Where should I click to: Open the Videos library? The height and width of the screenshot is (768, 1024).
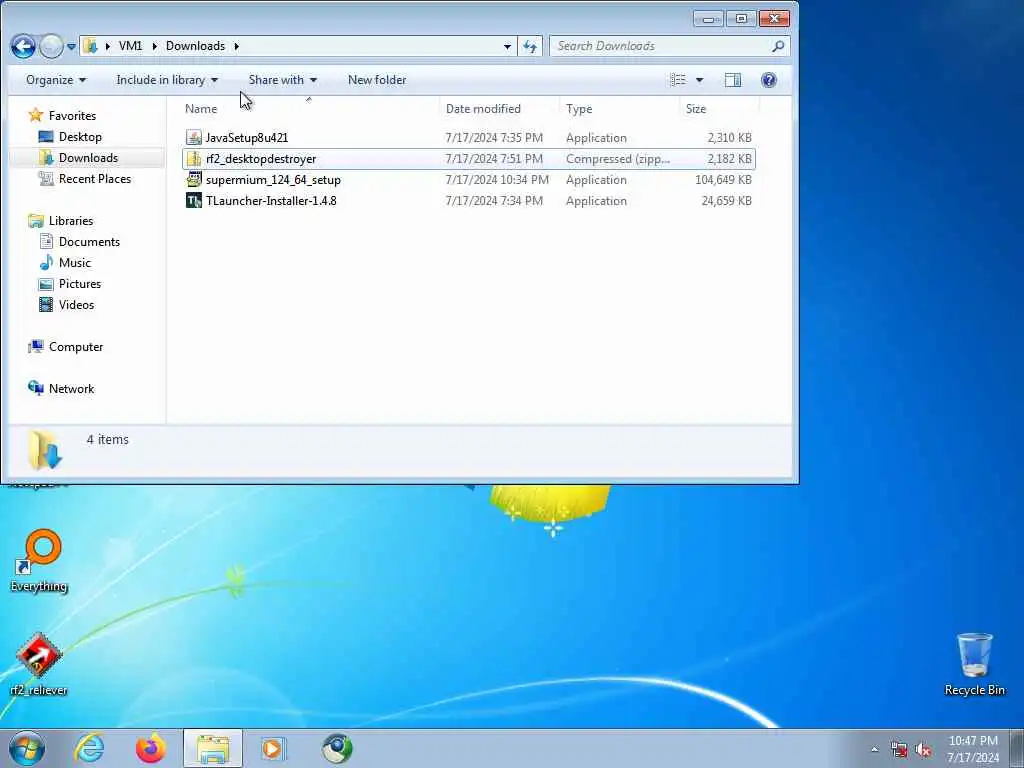pyautogui.click(x=76, y=304)
